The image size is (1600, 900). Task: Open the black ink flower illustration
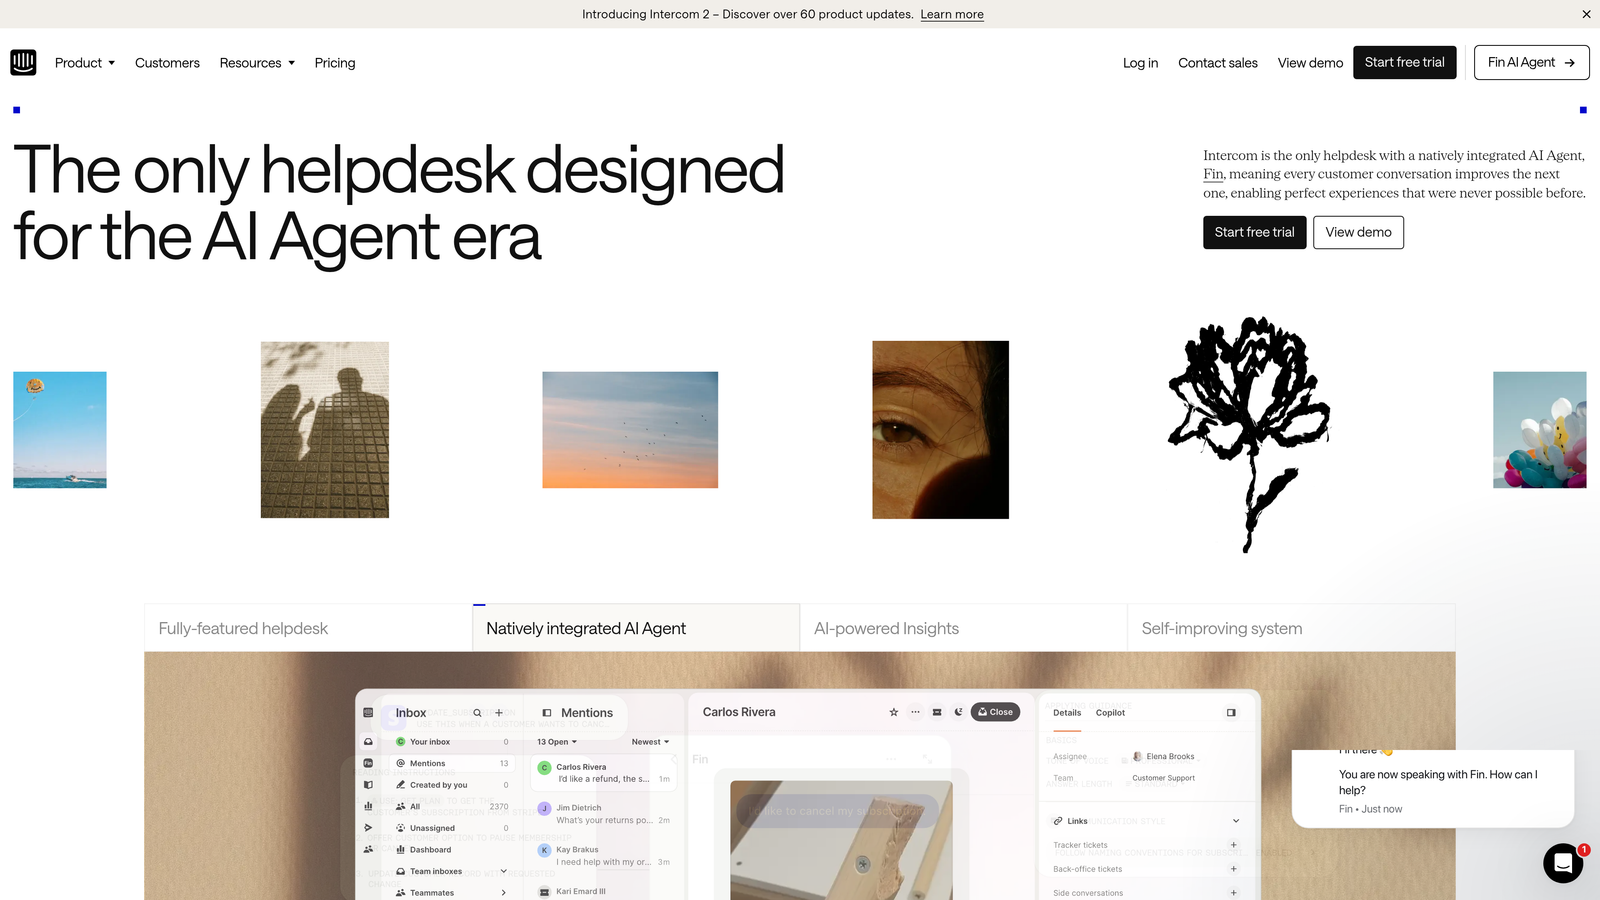coord(1248,434)
